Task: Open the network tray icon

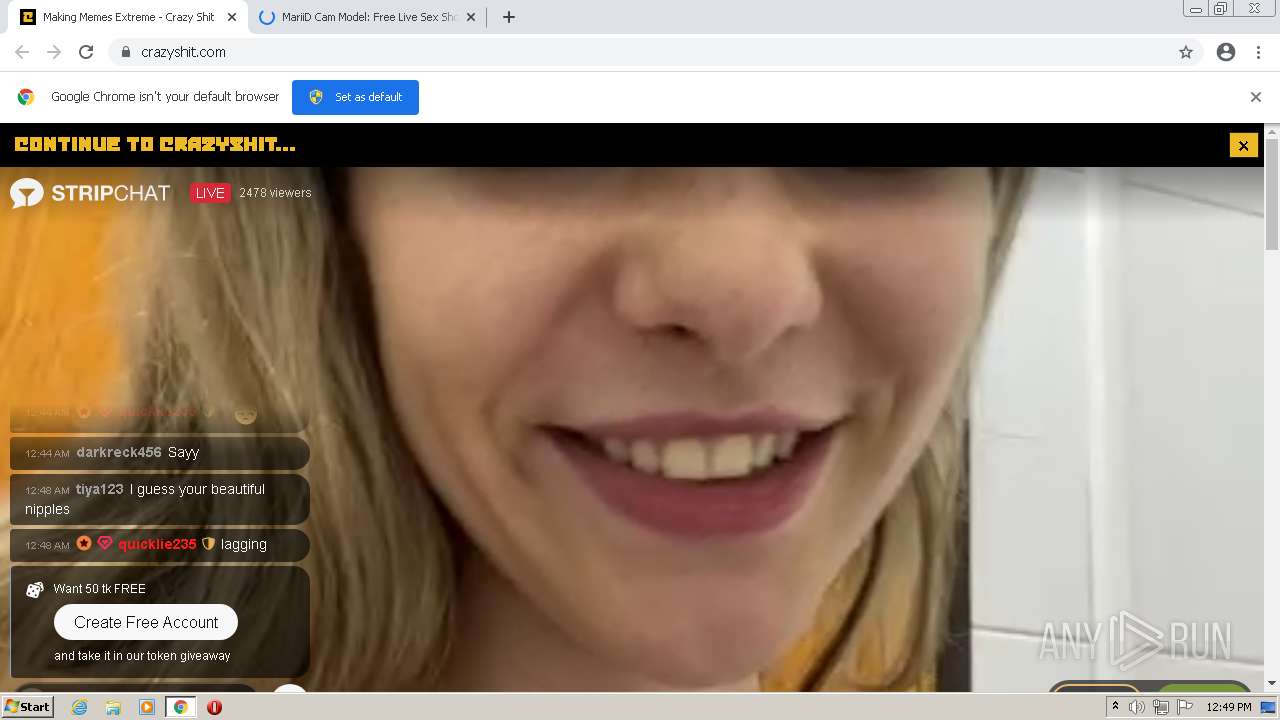Action: 1161,707
